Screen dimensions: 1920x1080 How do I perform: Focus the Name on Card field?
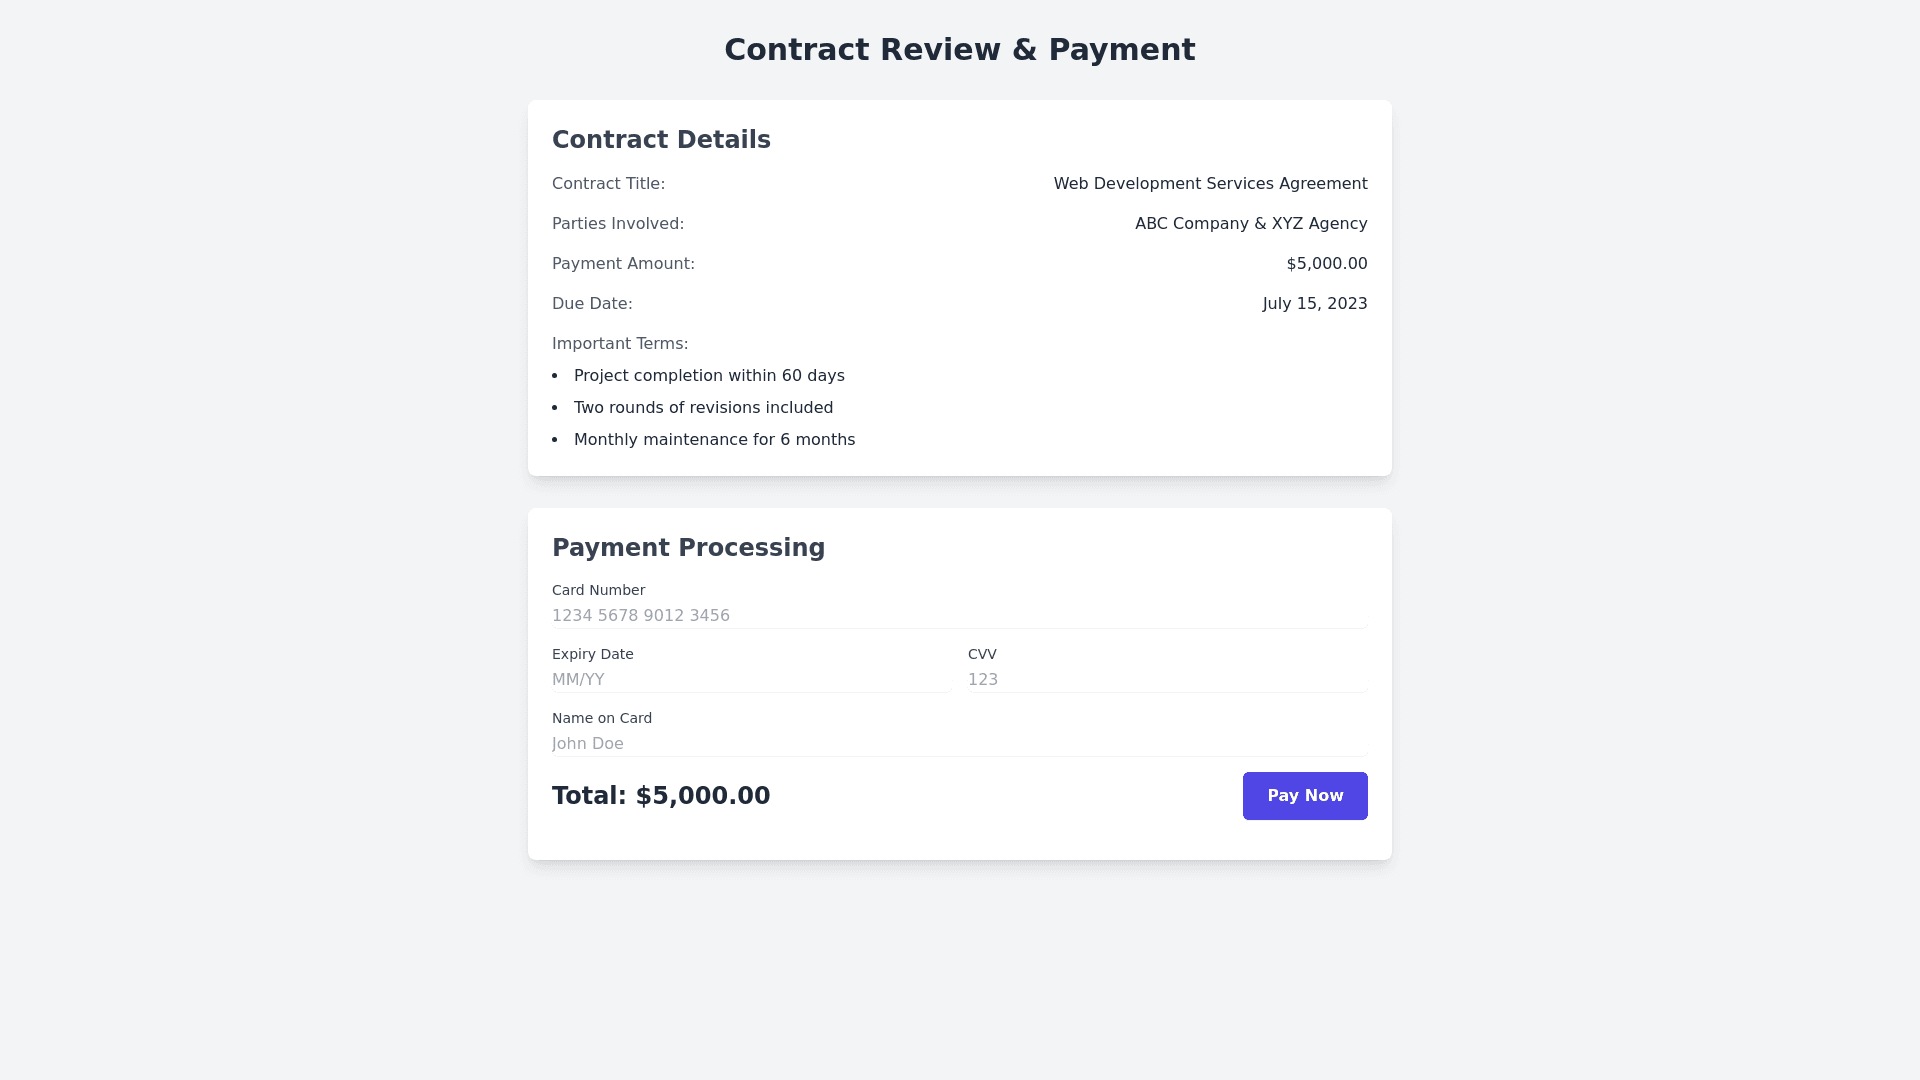958,744
